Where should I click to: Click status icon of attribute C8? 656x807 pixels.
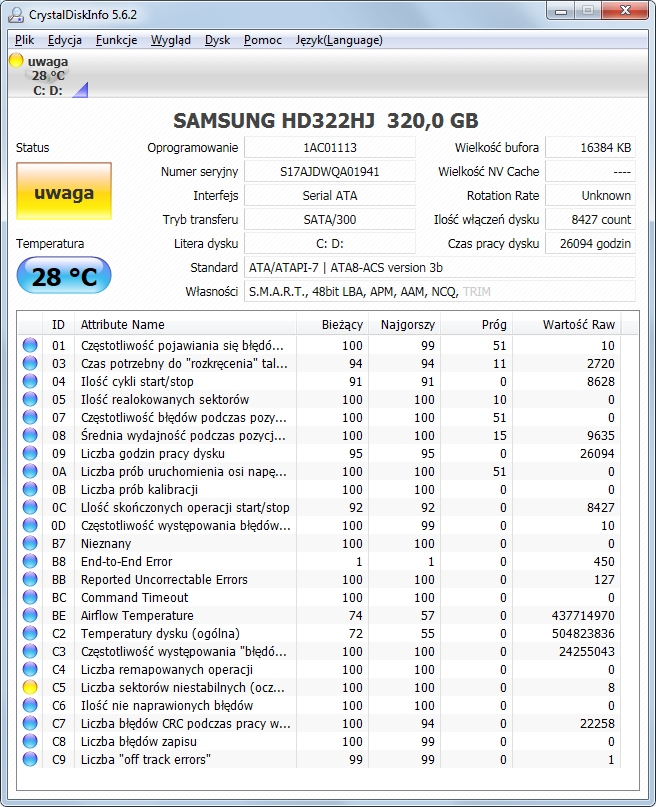point(30,741)
